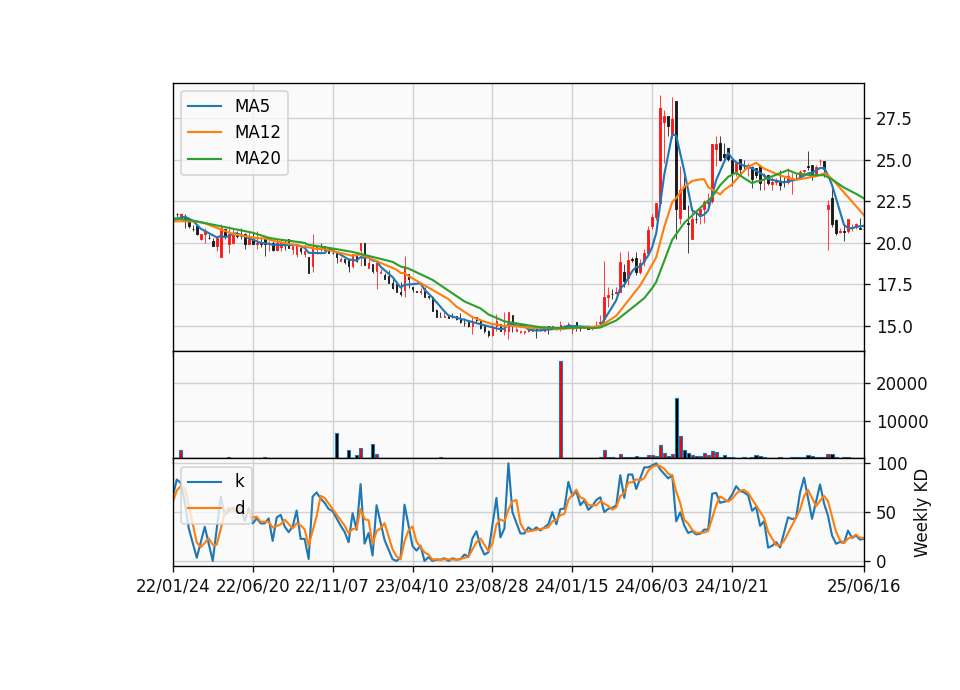Click the 25/06/16 date label
The height and width of the screenshot is (690, 960).
pyautogui.click(x=864, y=587)
